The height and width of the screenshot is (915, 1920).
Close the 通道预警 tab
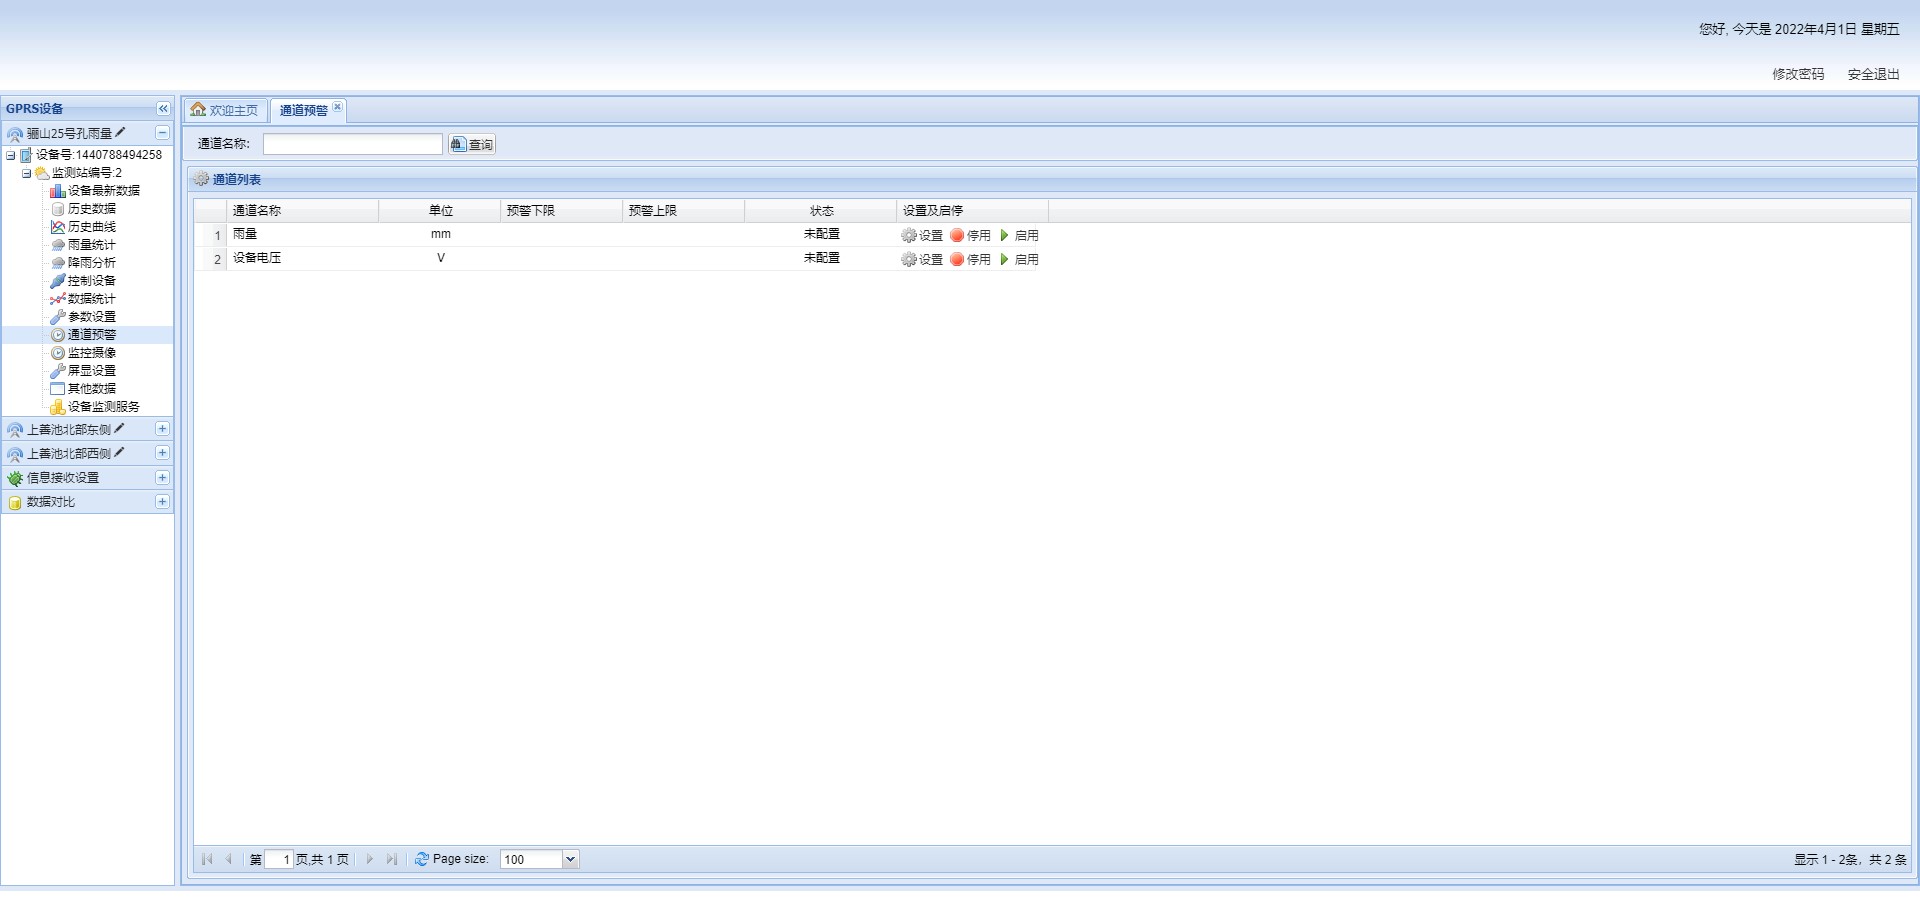click(338, 107)
